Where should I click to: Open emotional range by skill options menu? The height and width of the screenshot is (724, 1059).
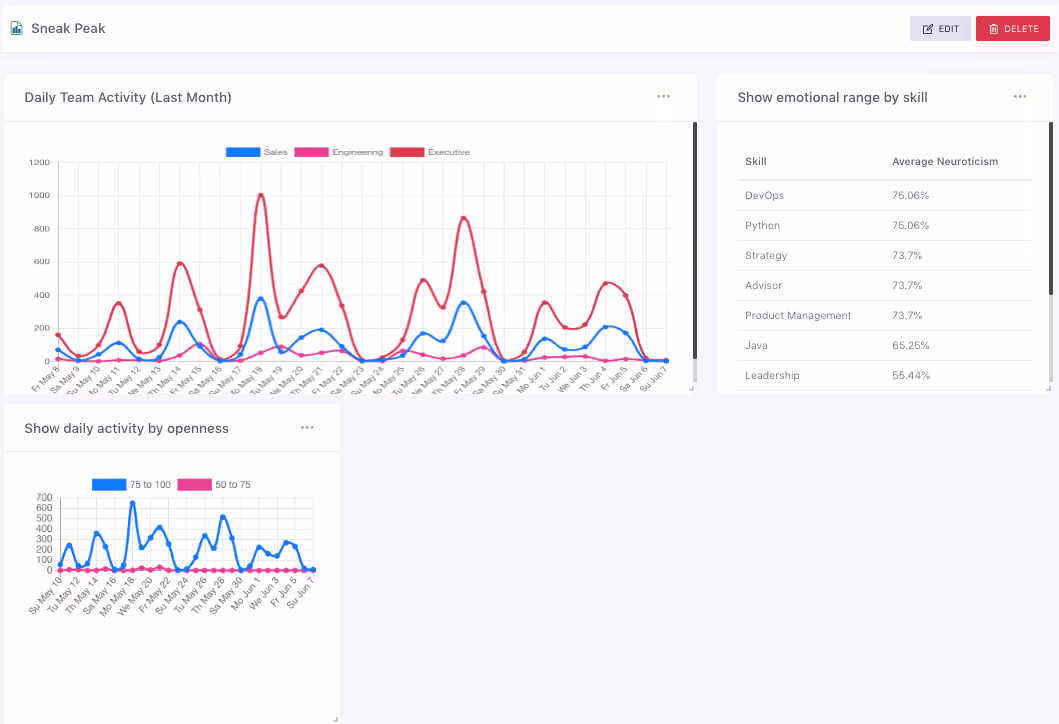click(1020, 97)
